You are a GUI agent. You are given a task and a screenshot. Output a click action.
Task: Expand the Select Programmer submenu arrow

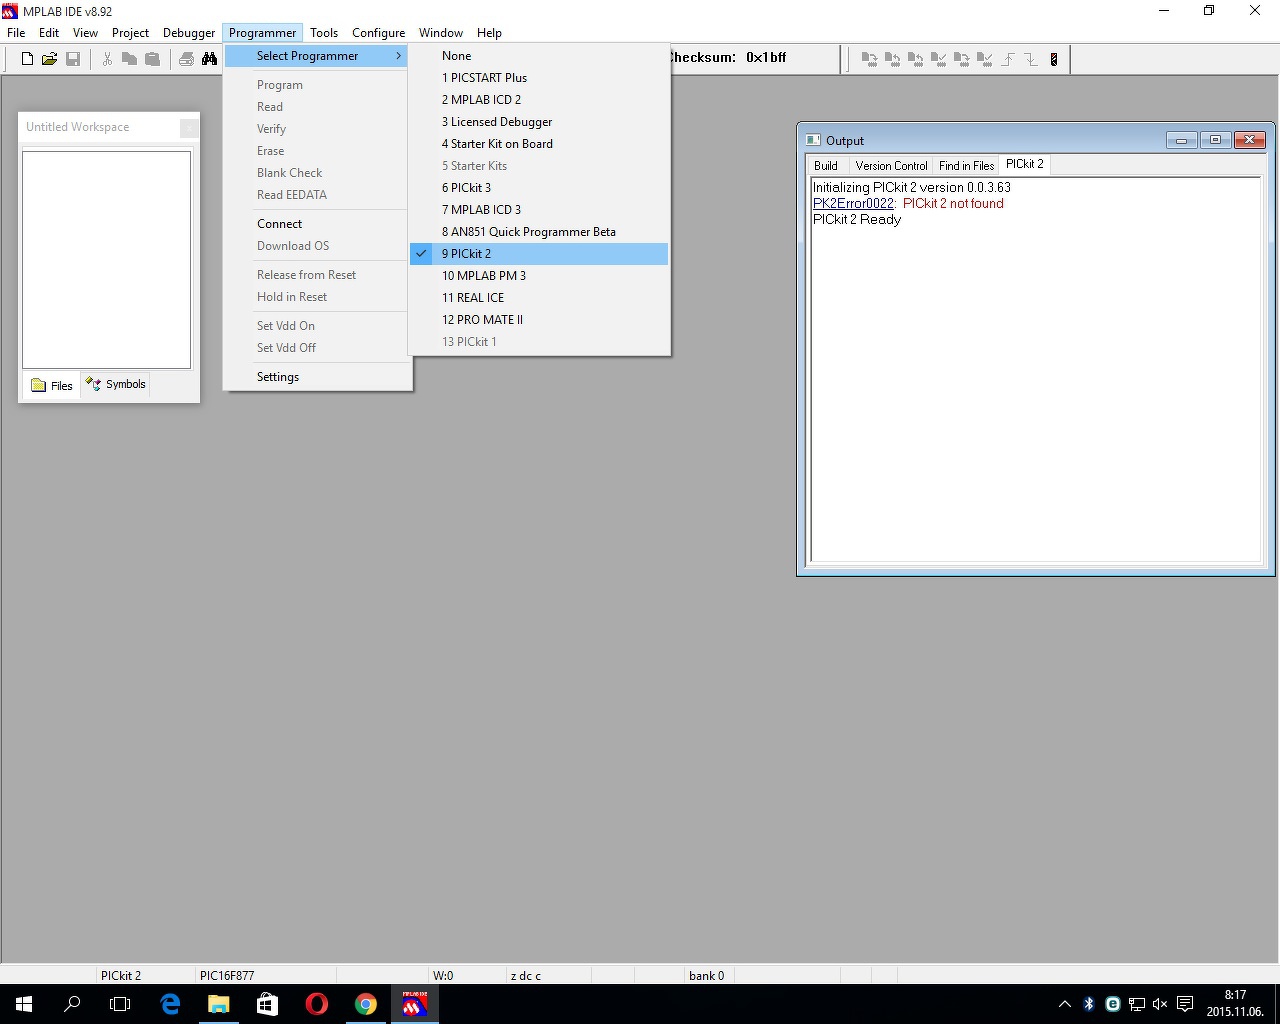click(399, 56)
